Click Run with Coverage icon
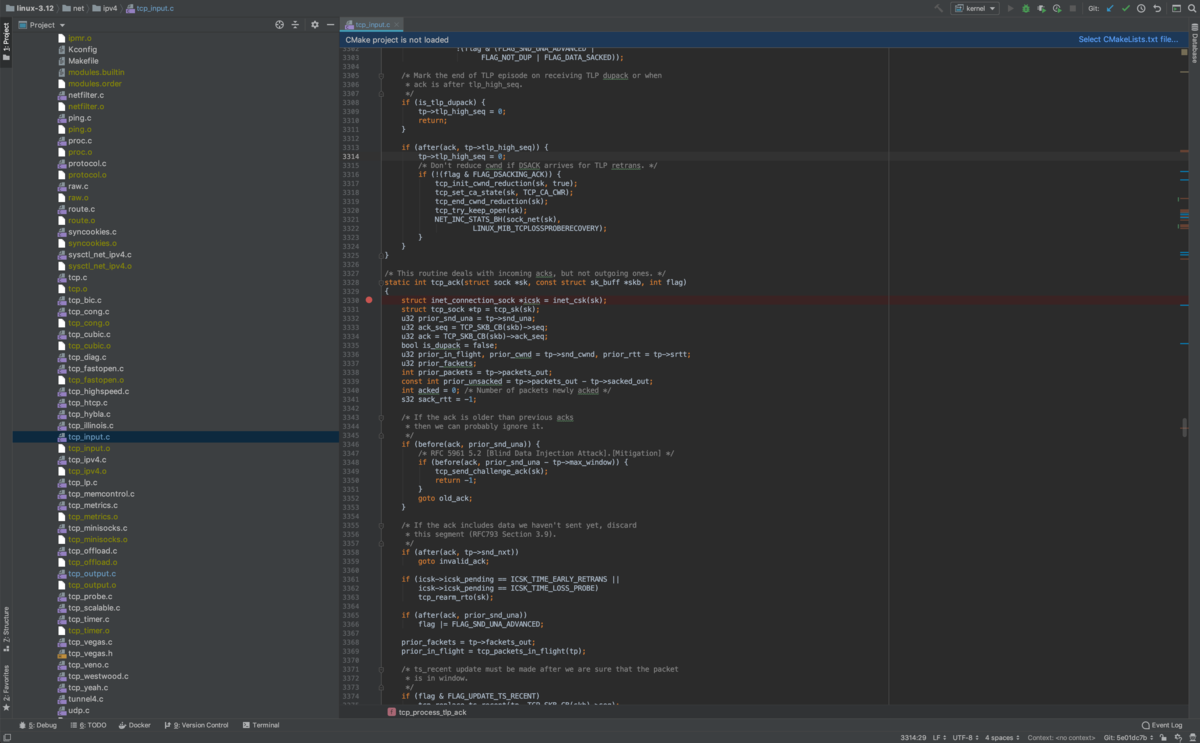 pyautogui.click(x=1042, y=8)
